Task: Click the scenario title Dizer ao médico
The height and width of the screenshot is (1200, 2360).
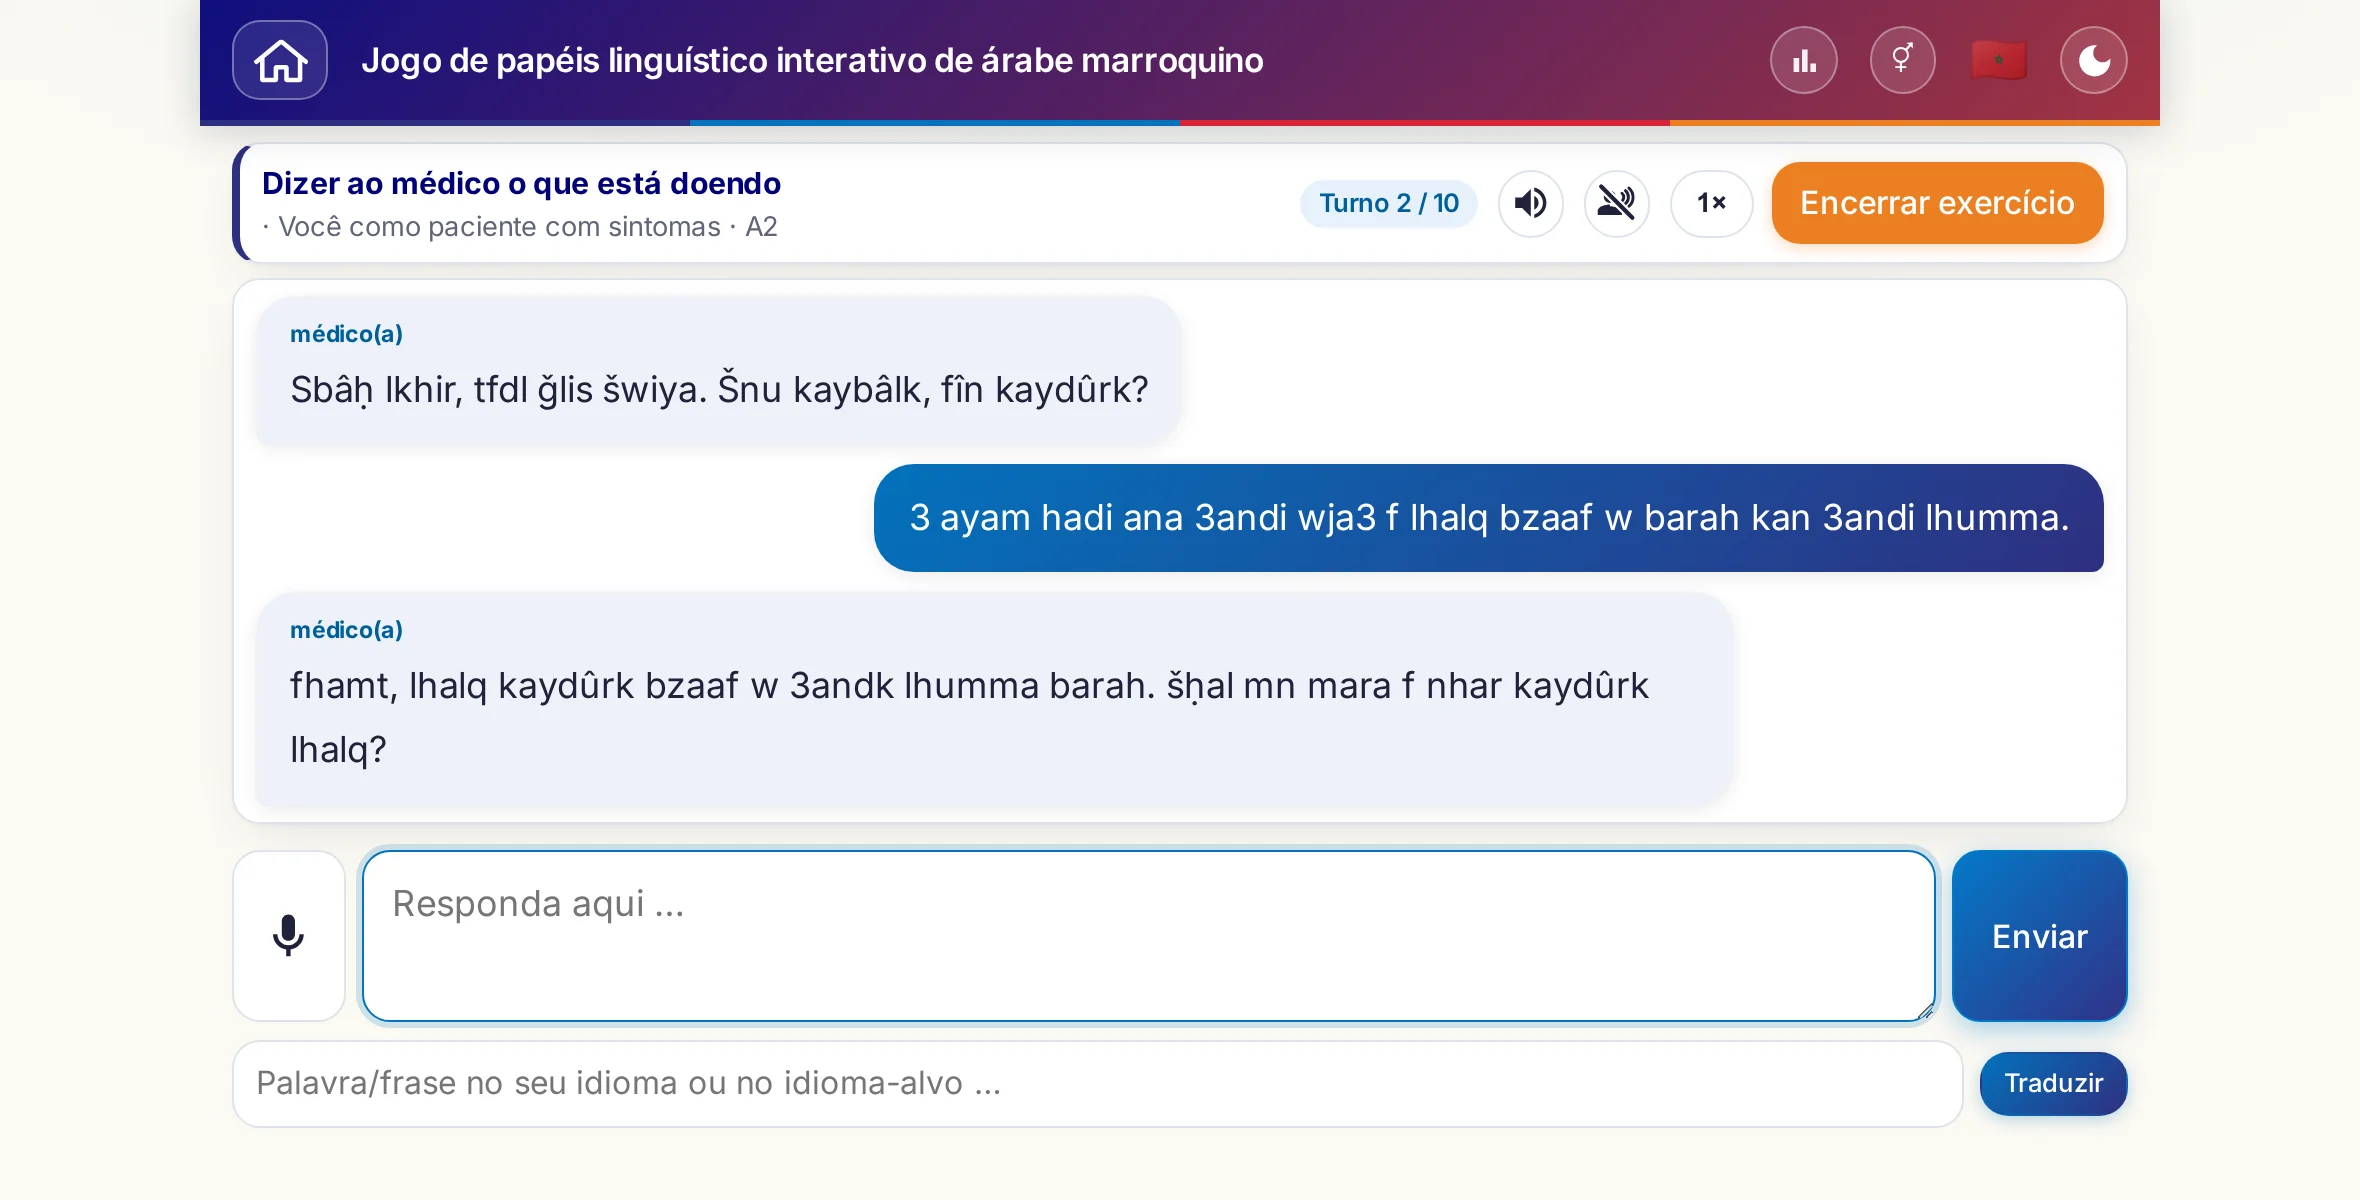Action: coord(521,184)
